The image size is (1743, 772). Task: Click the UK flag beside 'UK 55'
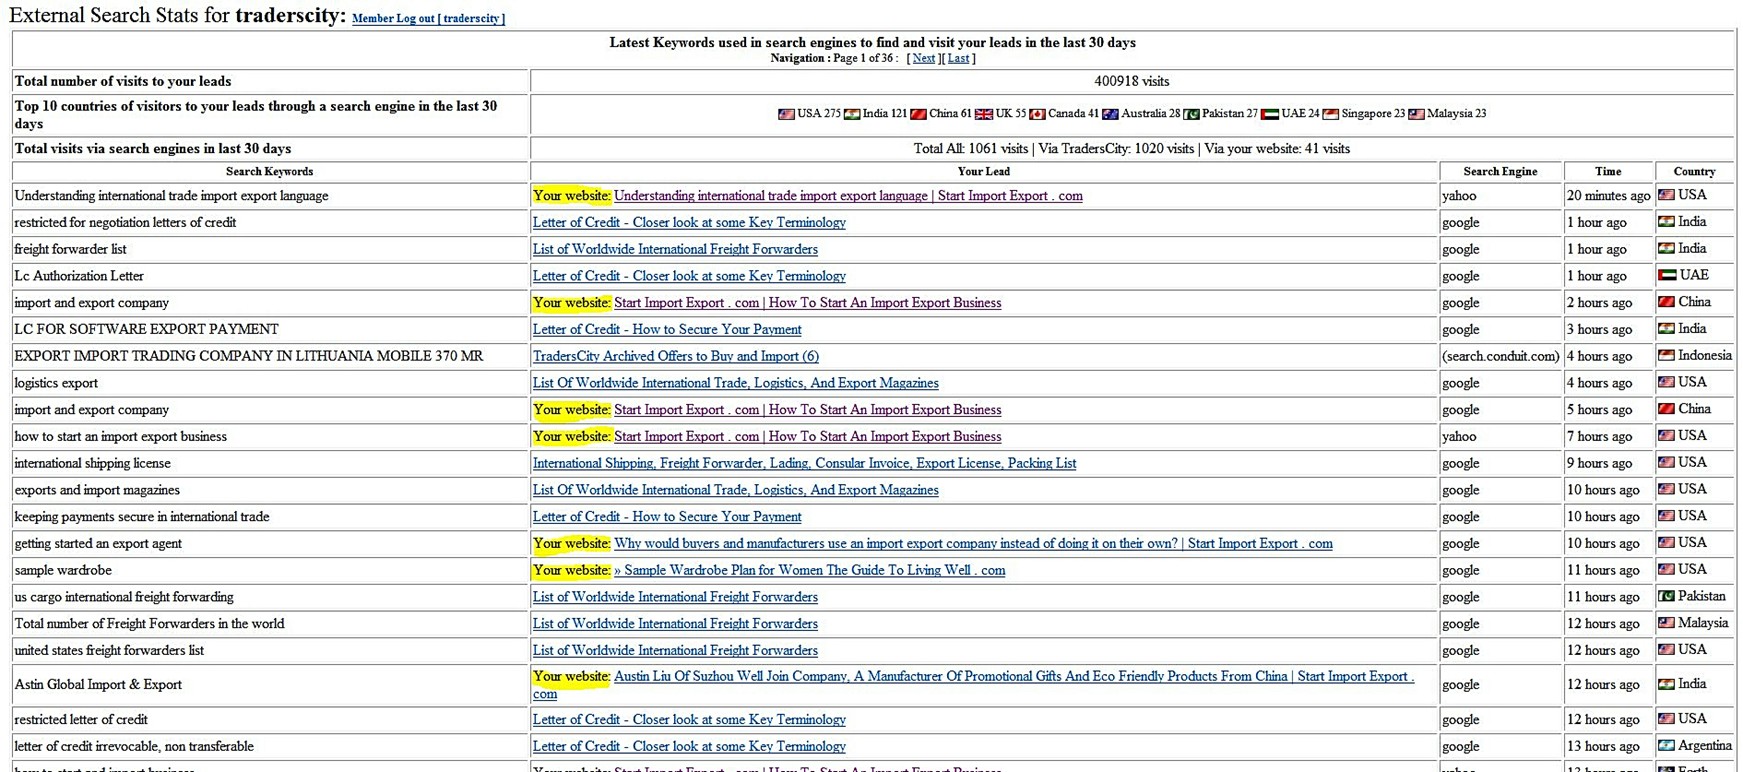click(x=984, y=114)
